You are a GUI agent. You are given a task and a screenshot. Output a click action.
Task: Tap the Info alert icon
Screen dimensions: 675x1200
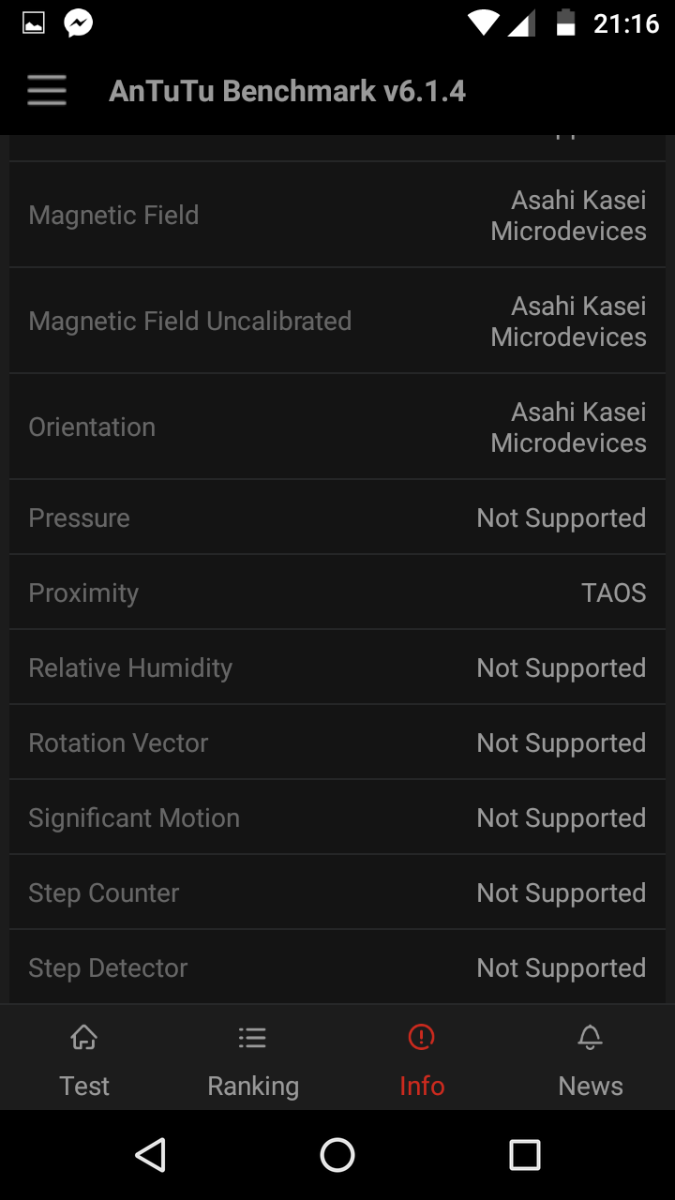point(421,1038)
